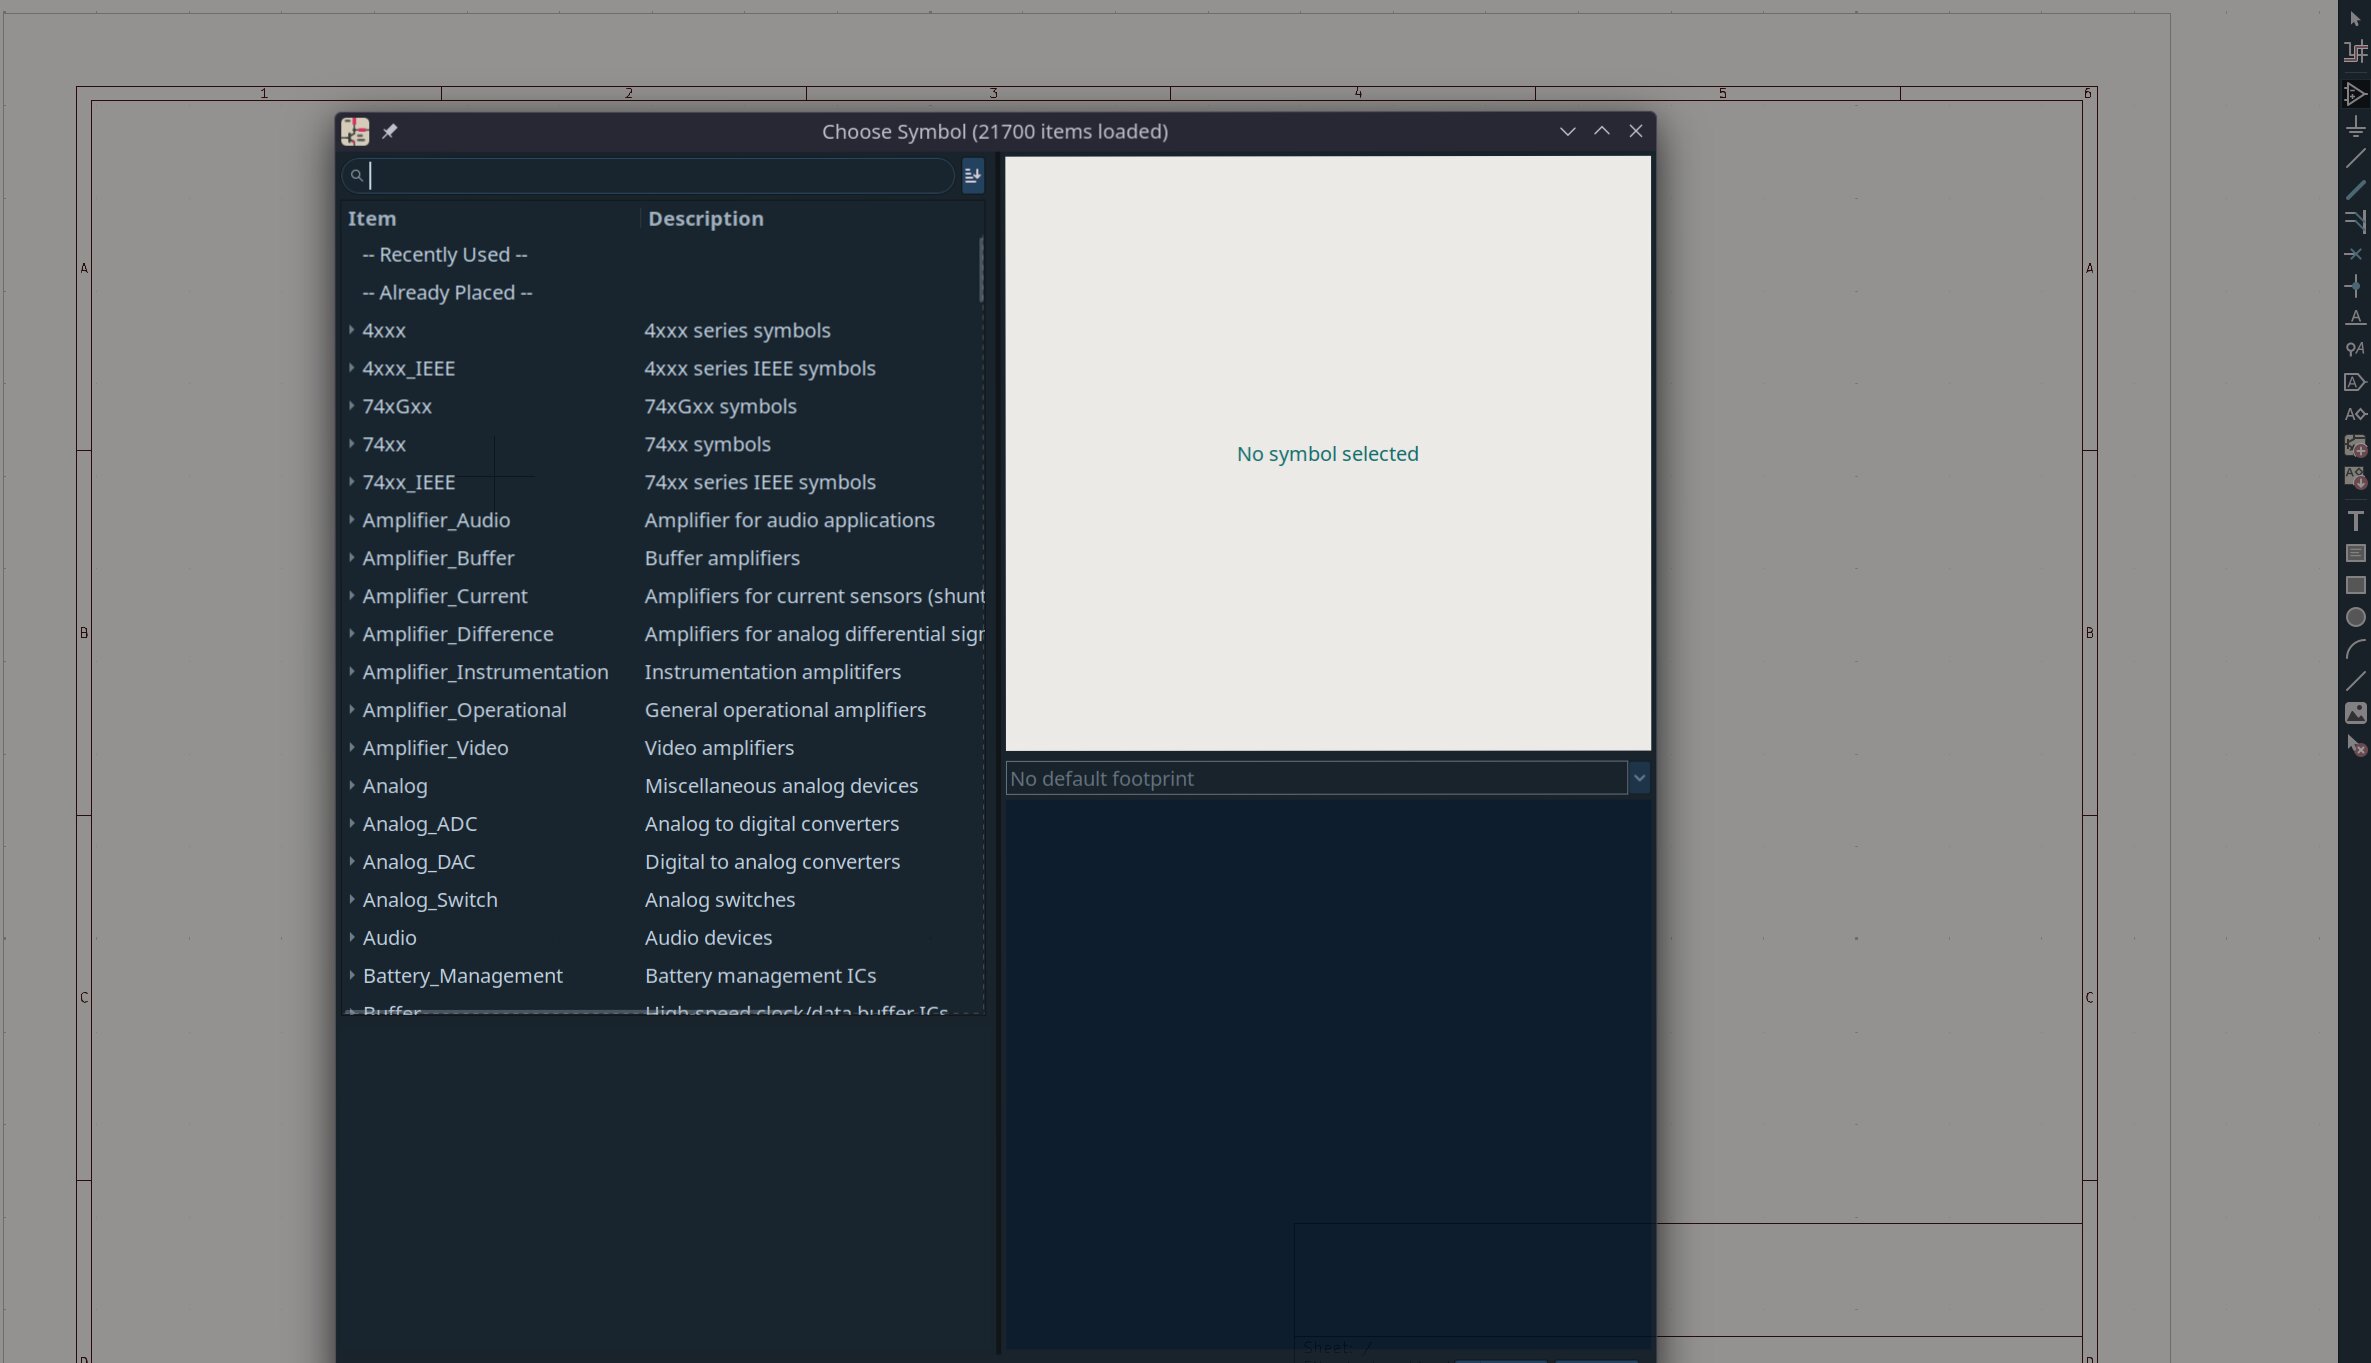
Task: Select the add net label tool
Action: coord(2355,318)
